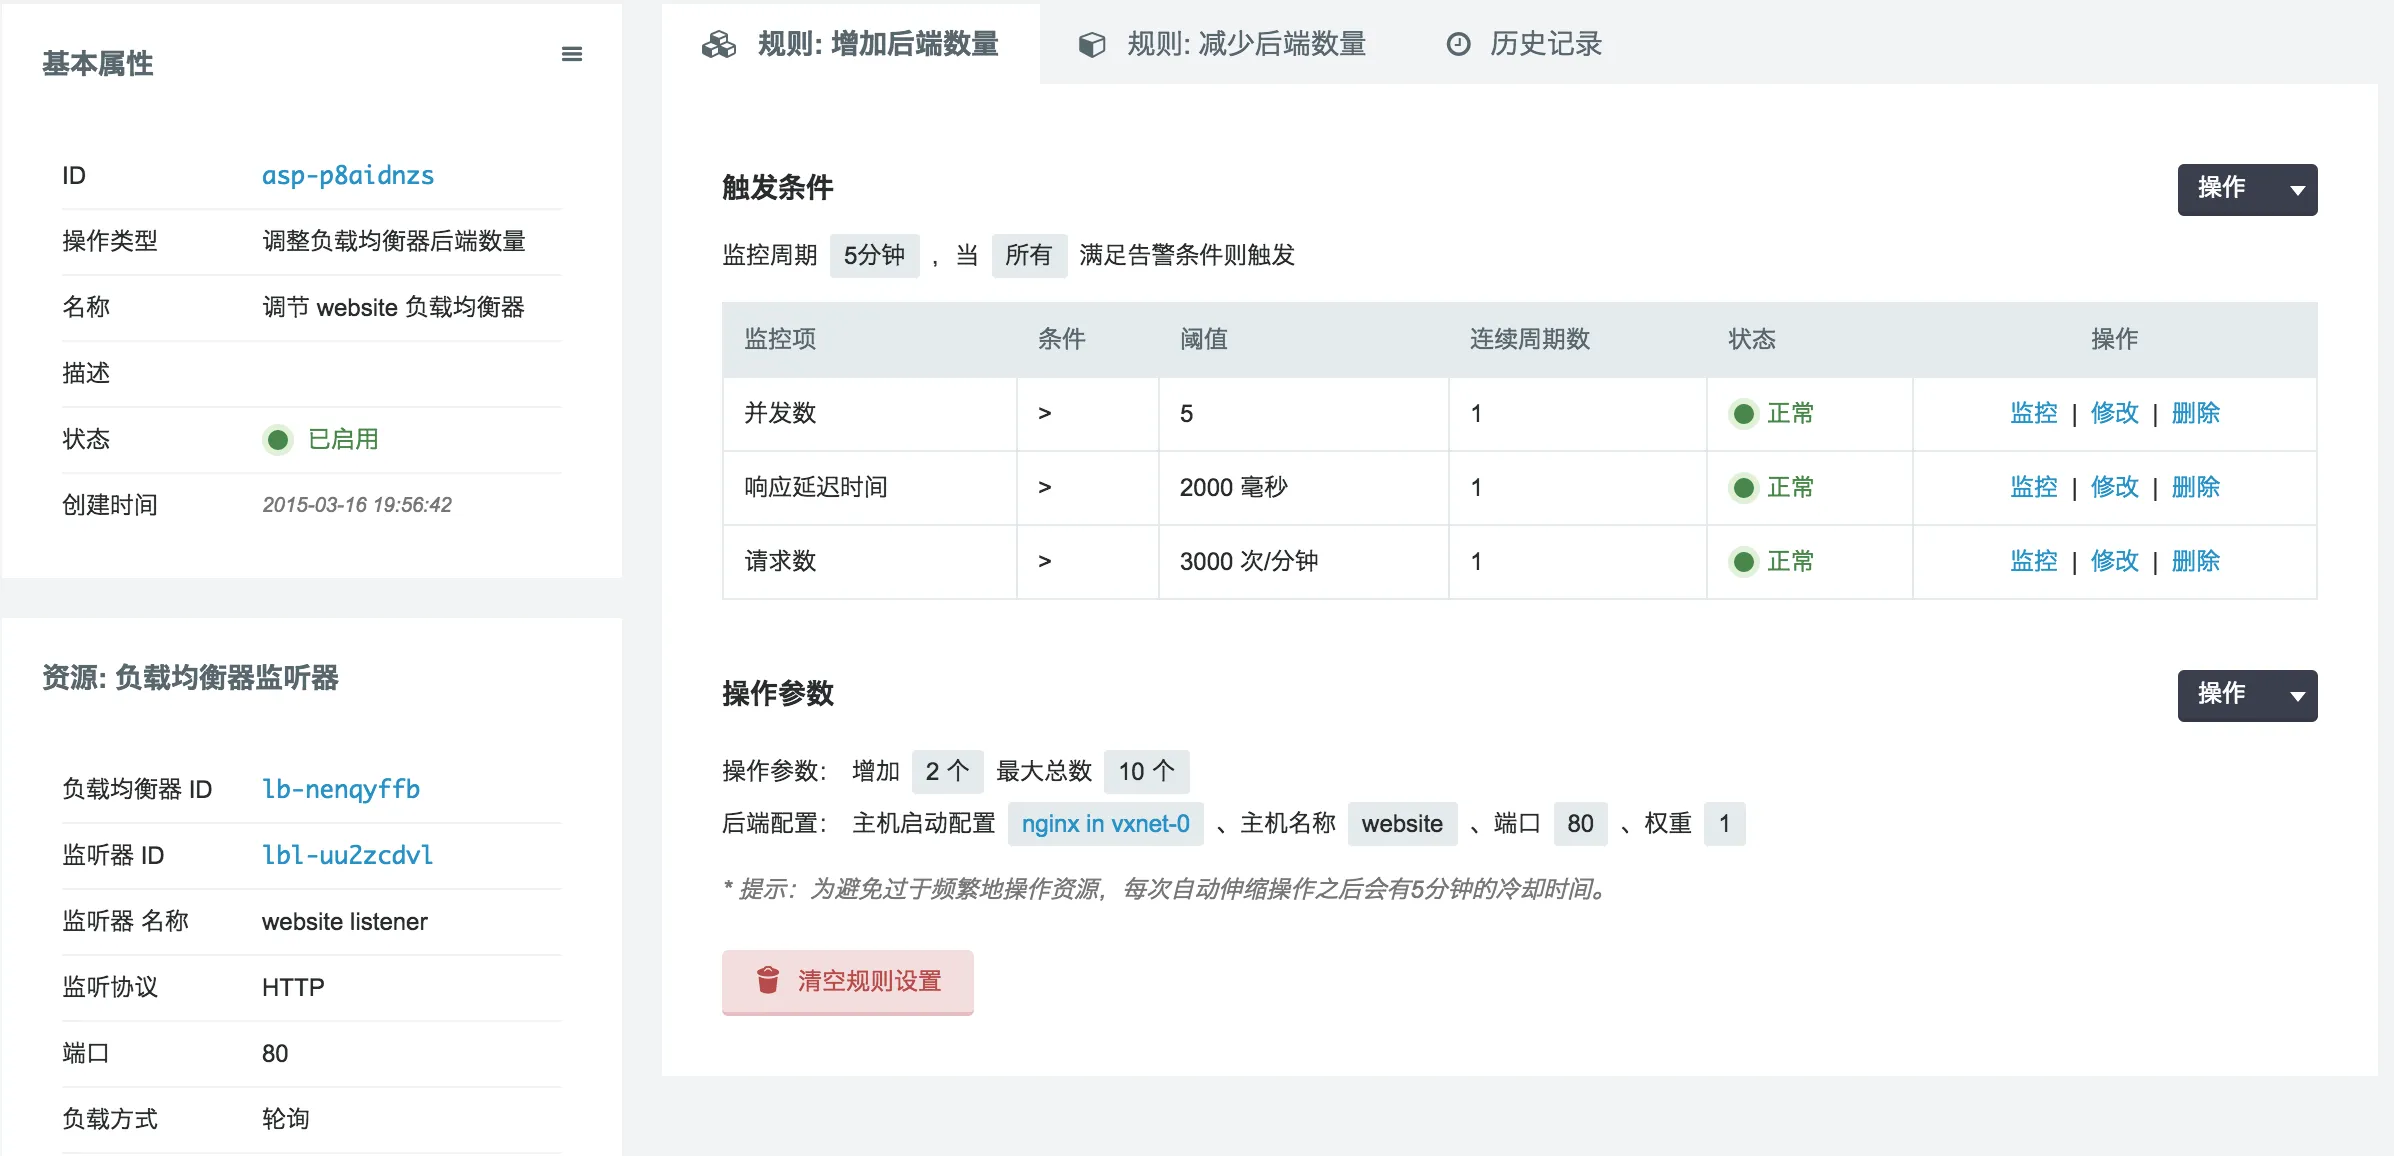Image resolution: width=2394 pixels, height=1156 pixels.
Task: Click 监控 for 响应延迟时间 row
Action: tap(2034, 487)
